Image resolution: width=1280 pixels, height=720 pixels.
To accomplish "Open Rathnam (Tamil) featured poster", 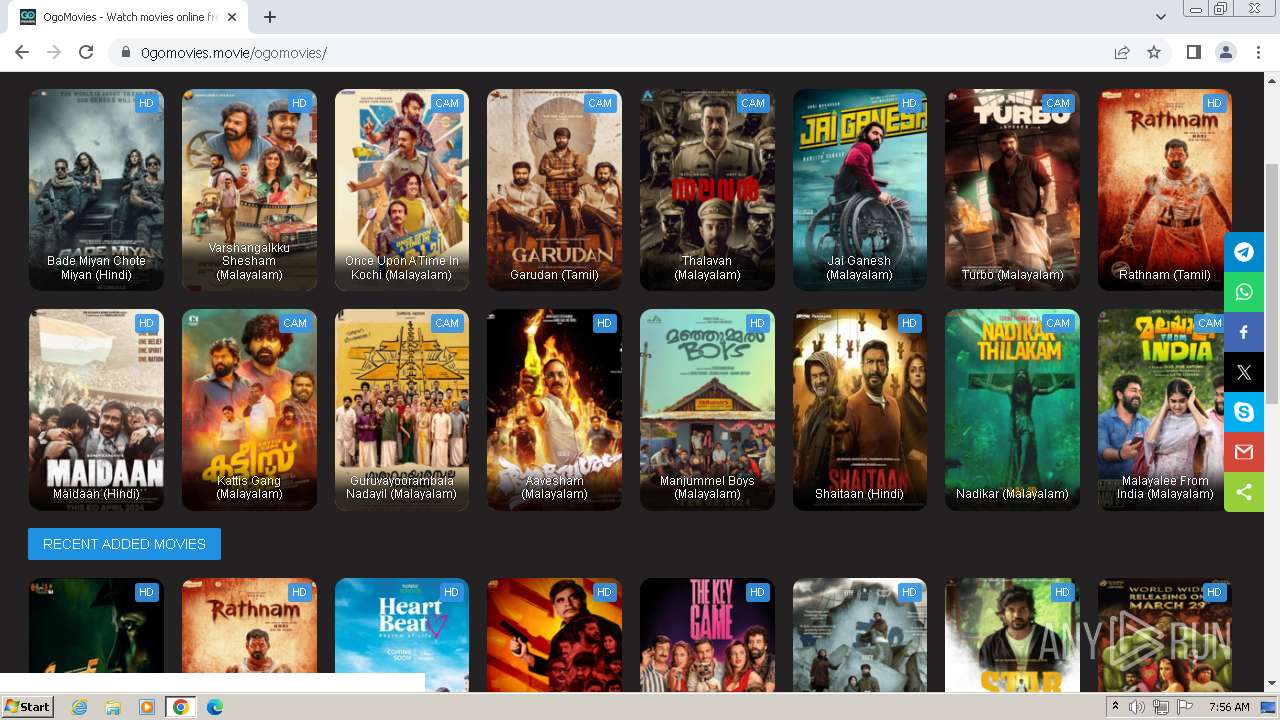I will pyautogui.click(x=1165, y=190).
